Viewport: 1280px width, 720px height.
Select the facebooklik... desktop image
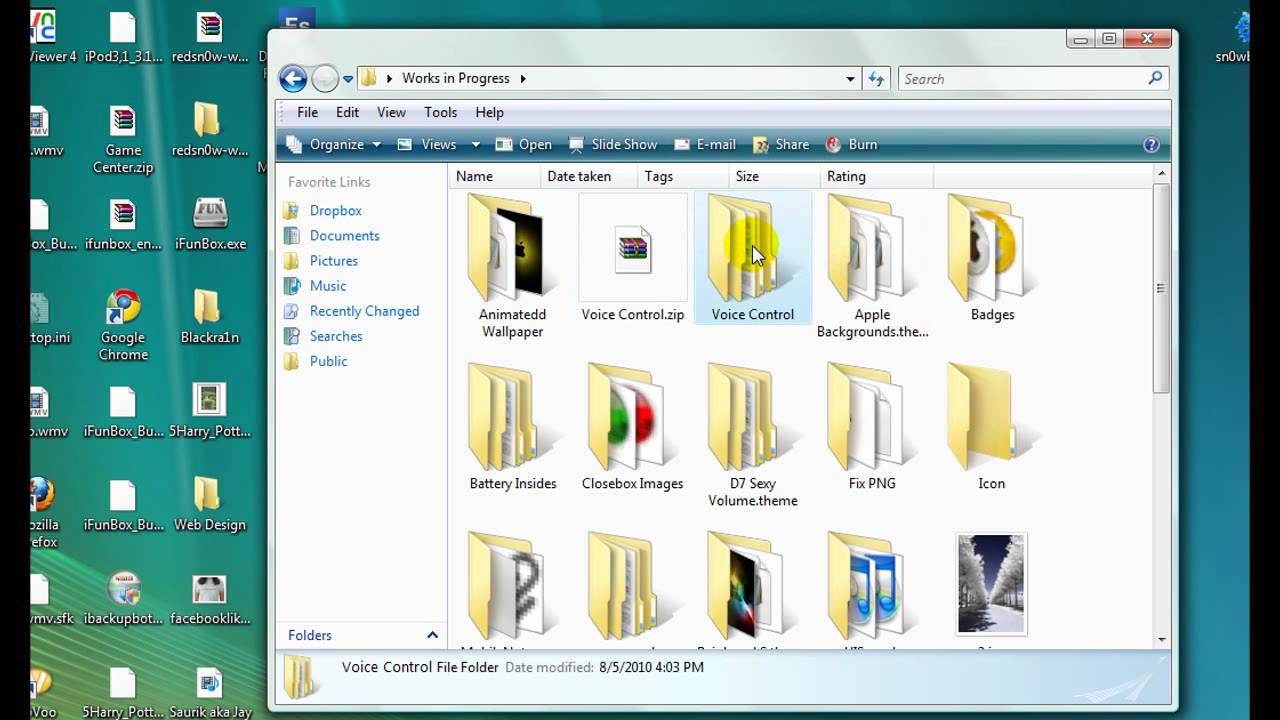(210, 599)
